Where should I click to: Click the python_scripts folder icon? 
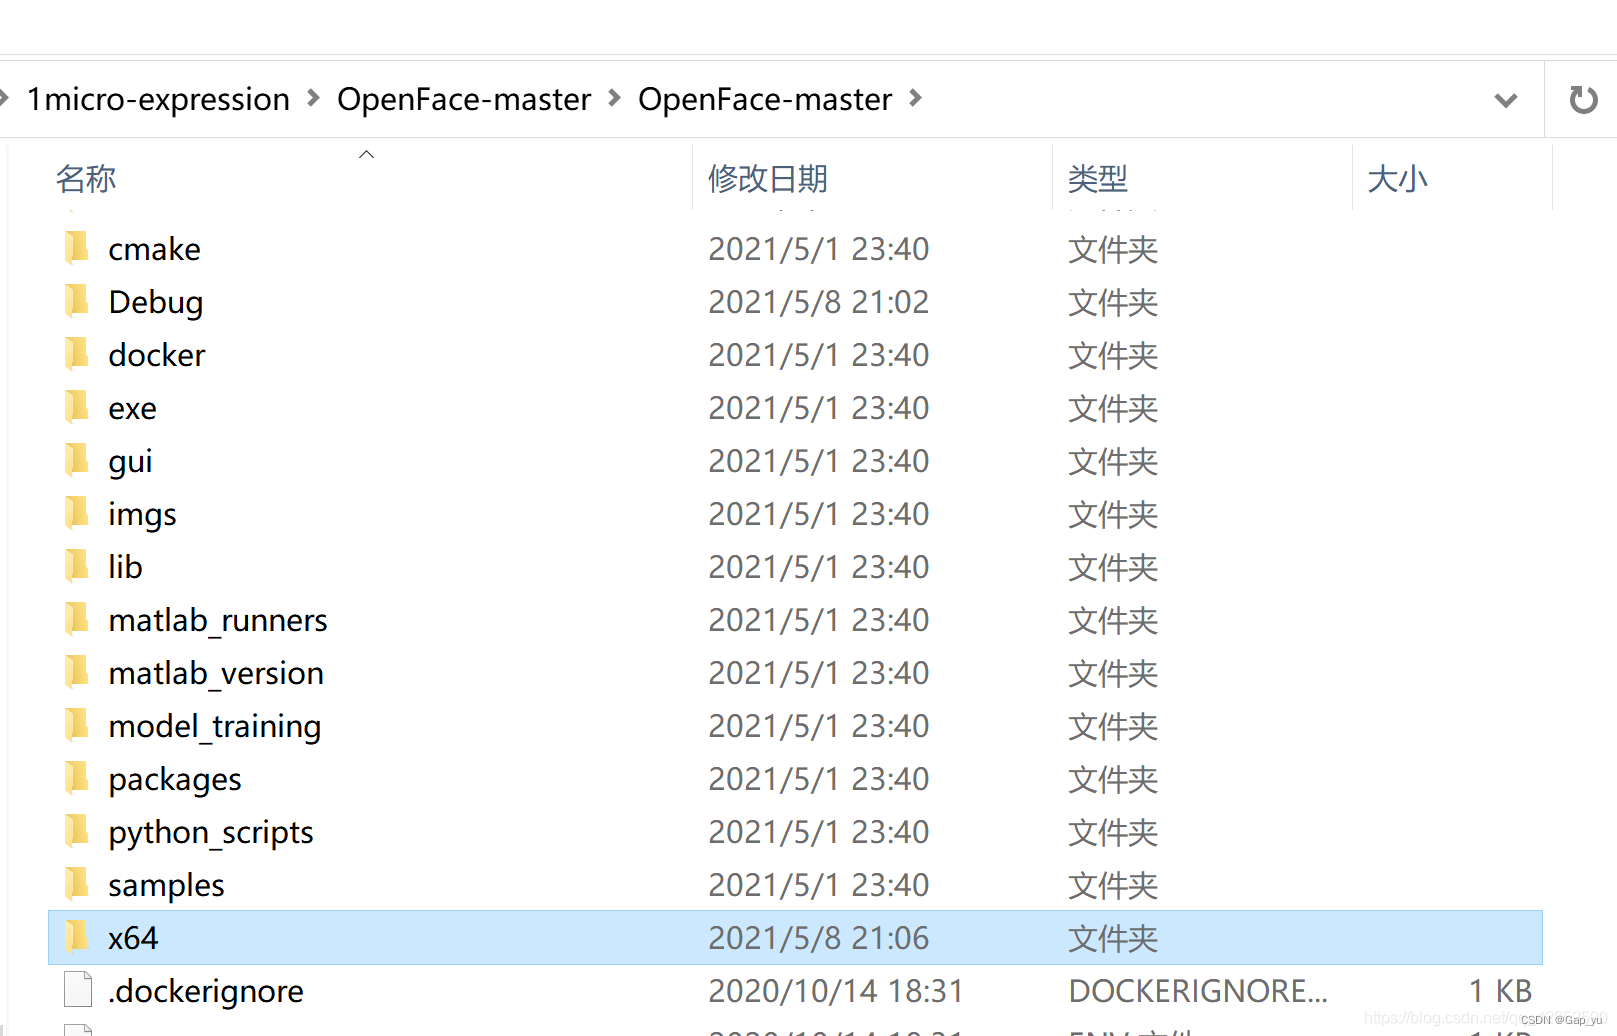[x=77, y=831]
